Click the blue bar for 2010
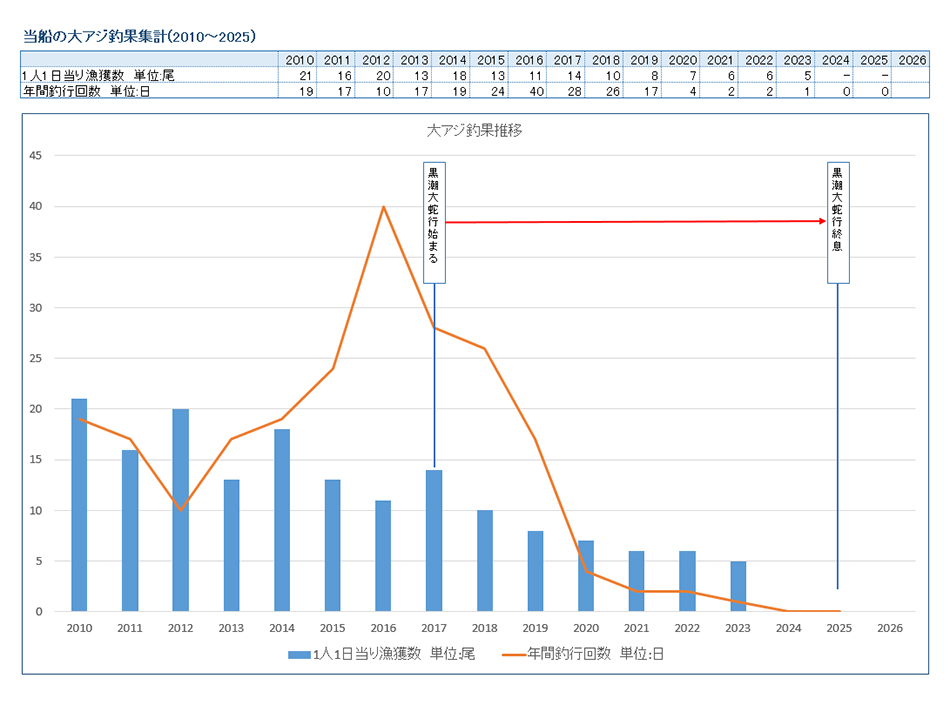This screenshot has width=950, height=712. point(79,505)
